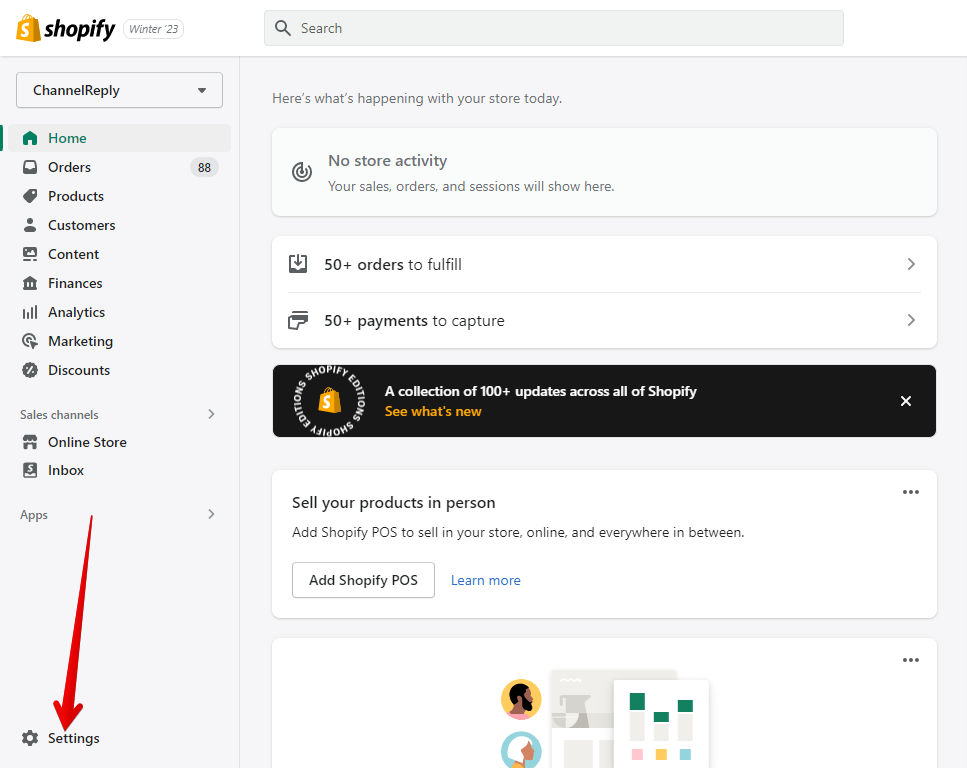
Task: Click chevron beside orders to fulfill
Action: pos(911,264)
